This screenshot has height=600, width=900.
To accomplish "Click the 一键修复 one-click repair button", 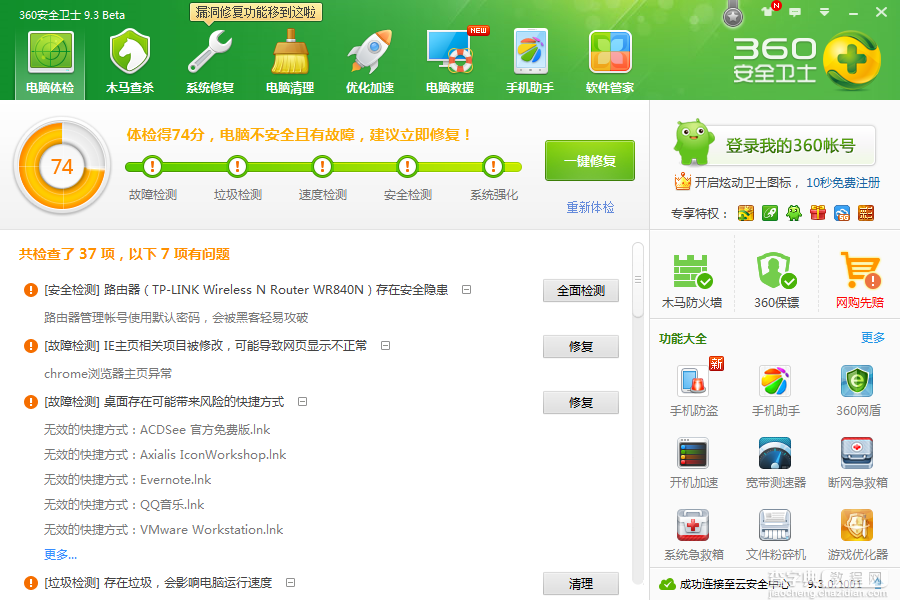I will [589, 161].
